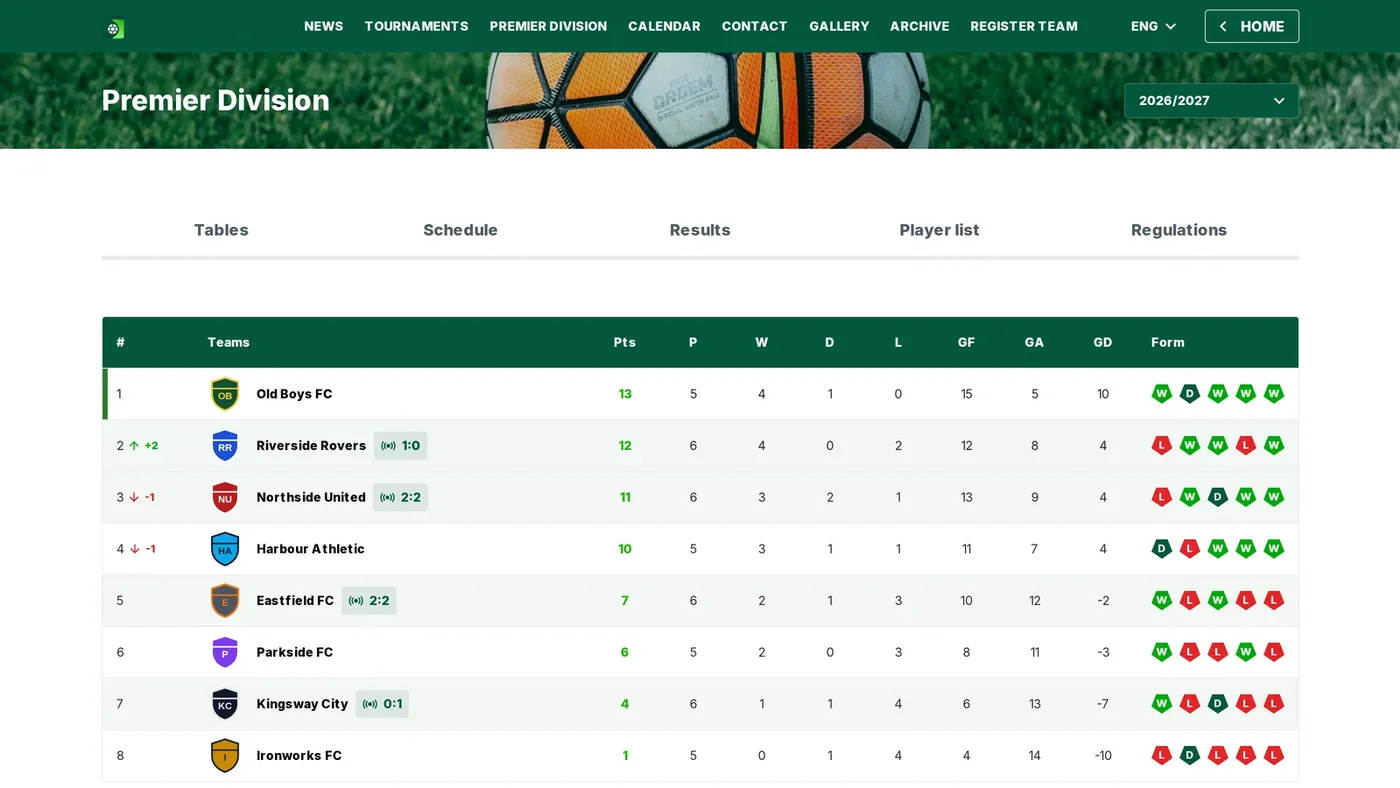Go to News in the navigation
This screenshot has height=788, width=1400.
(x=324, y=26)
